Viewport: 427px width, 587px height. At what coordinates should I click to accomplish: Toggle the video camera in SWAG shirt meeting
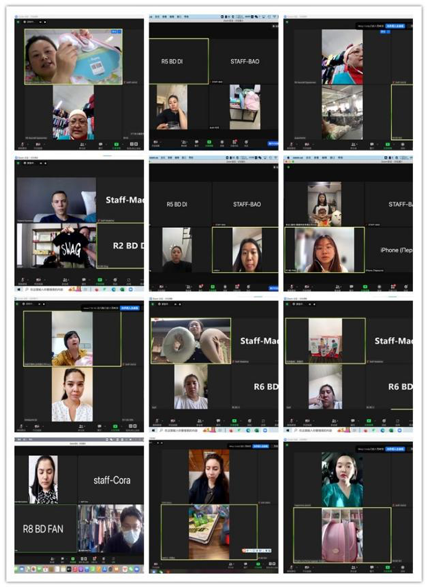(x=38, y=280)
